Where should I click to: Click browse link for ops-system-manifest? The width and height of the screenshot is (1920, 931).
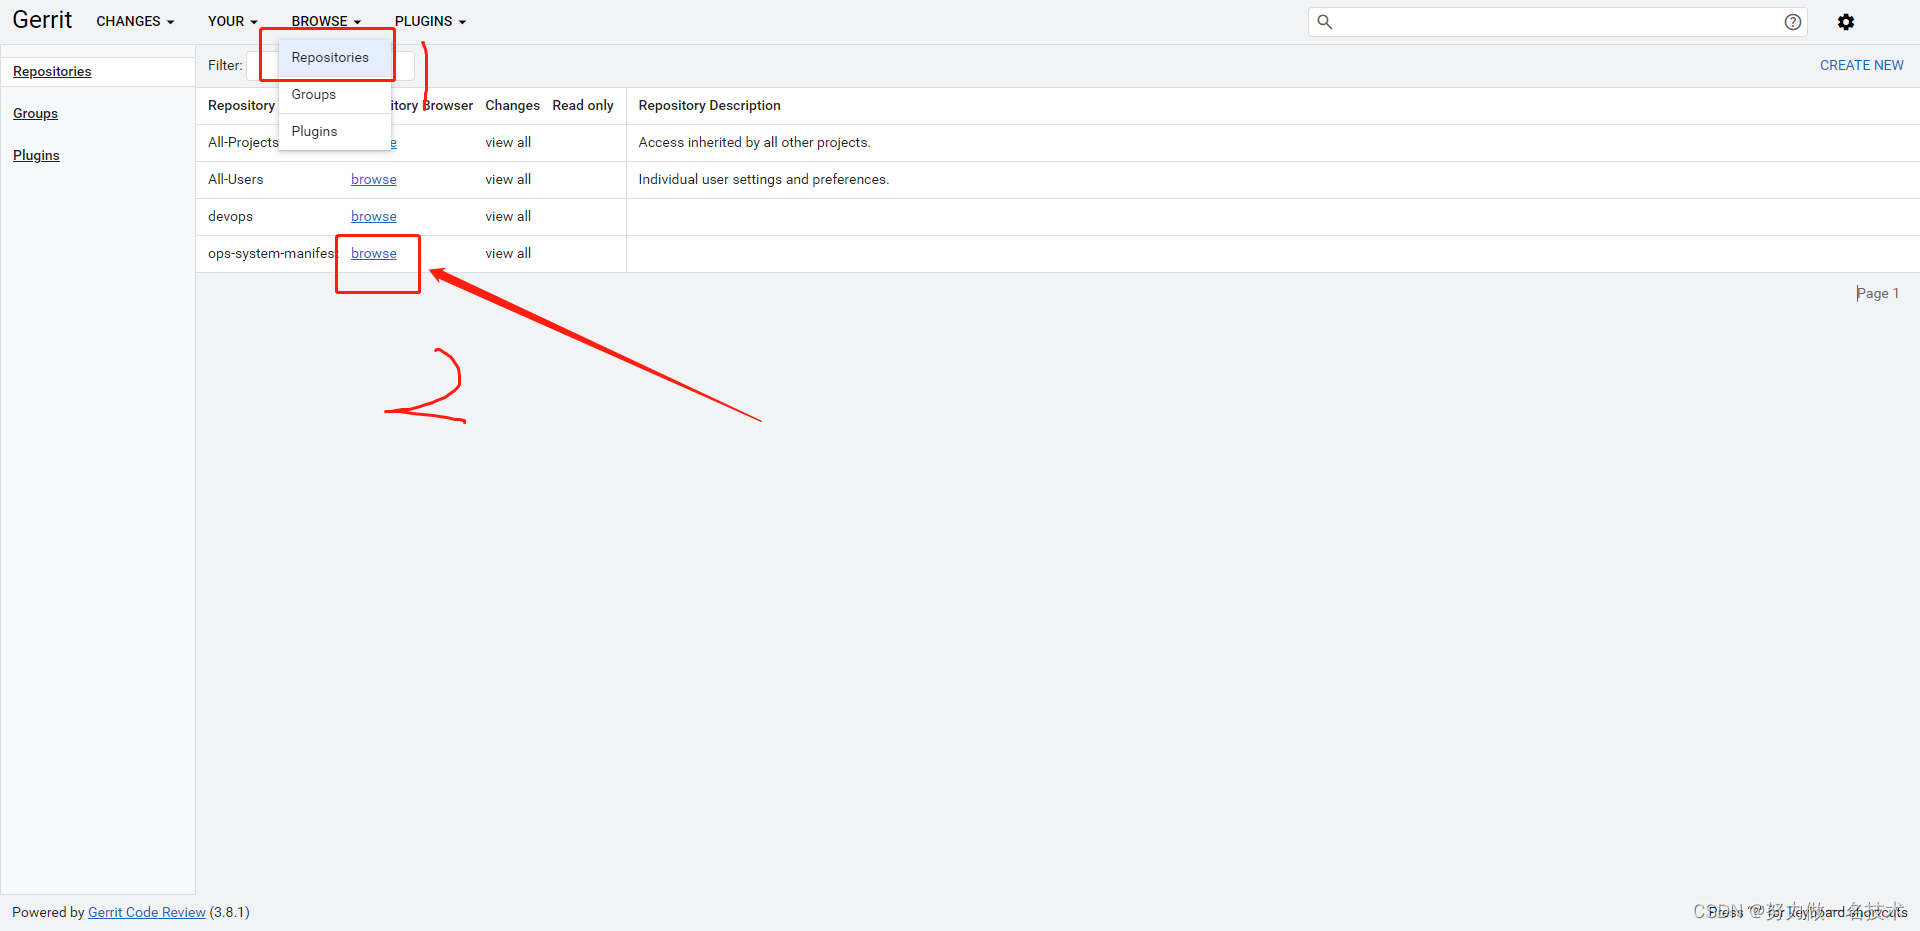(374, 253)
